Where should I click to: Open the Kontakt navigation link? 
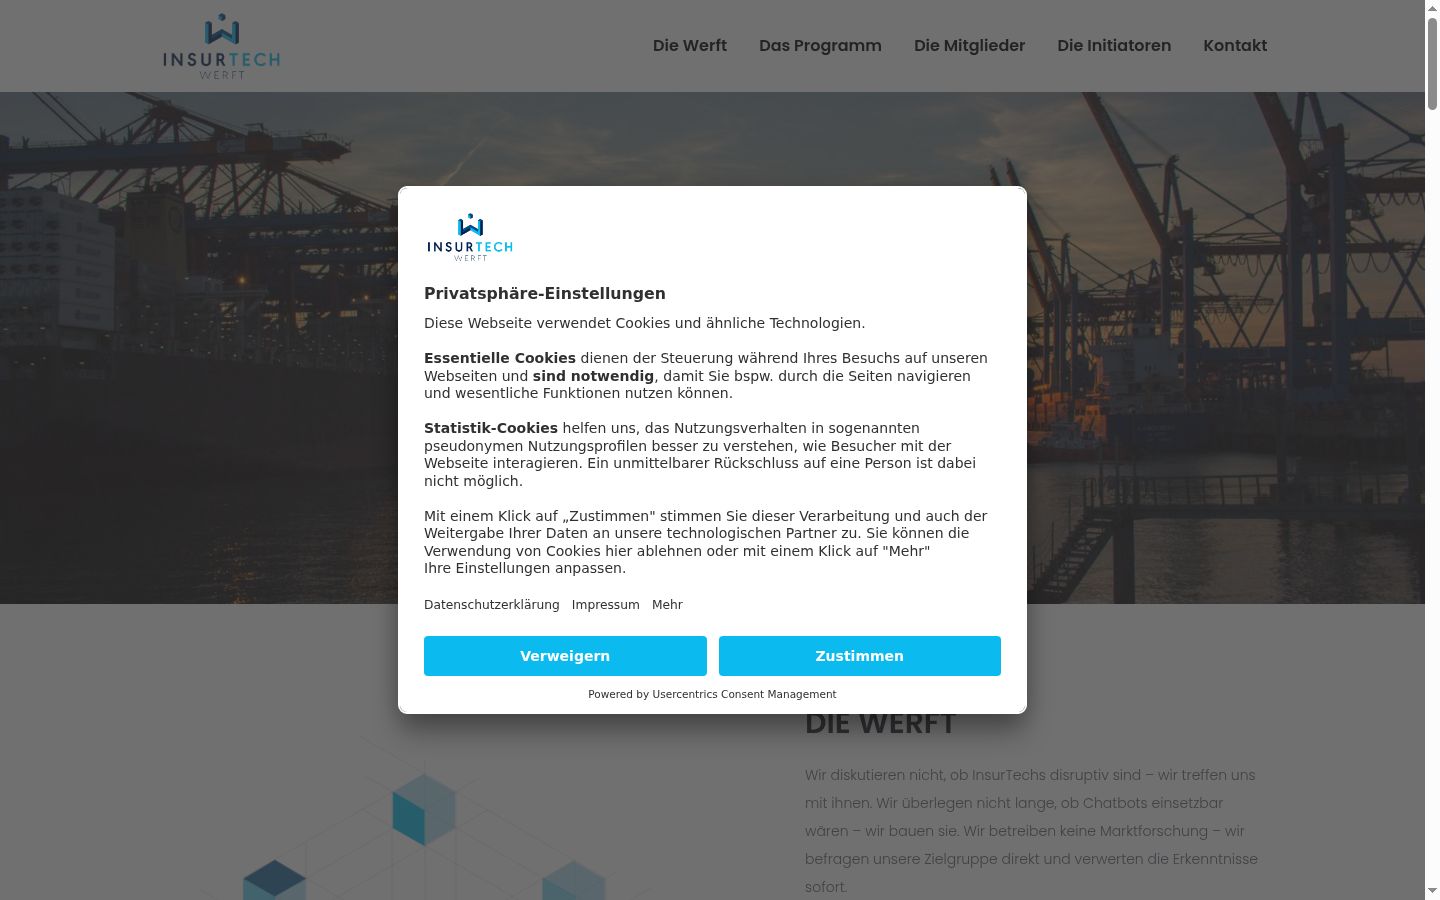[x=1235, y=46]
